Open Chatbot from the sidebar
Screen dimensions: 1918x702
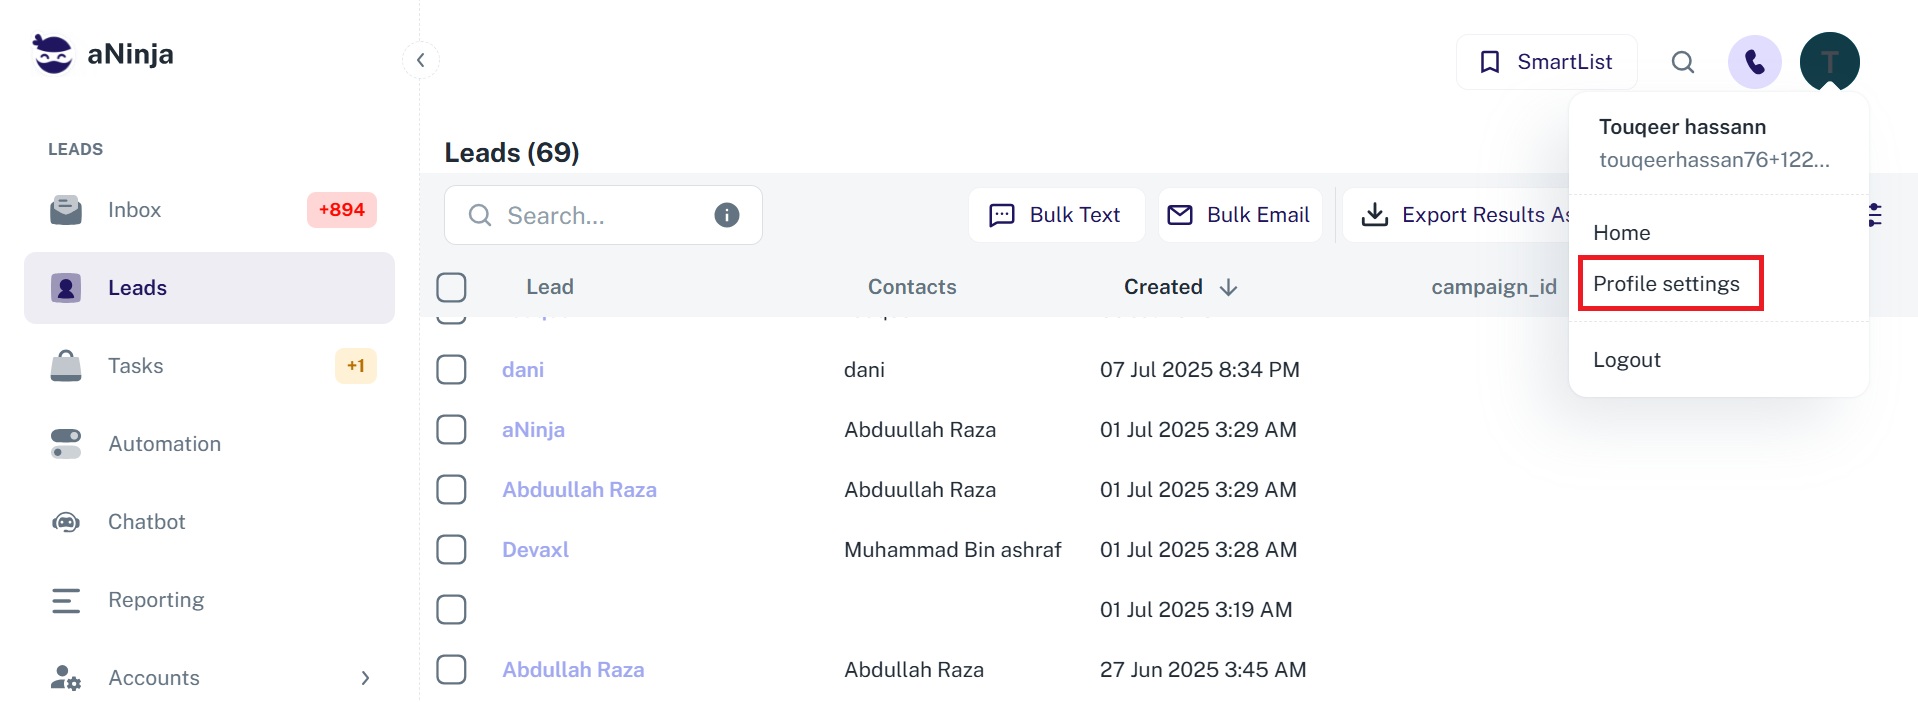pos(146,522)
